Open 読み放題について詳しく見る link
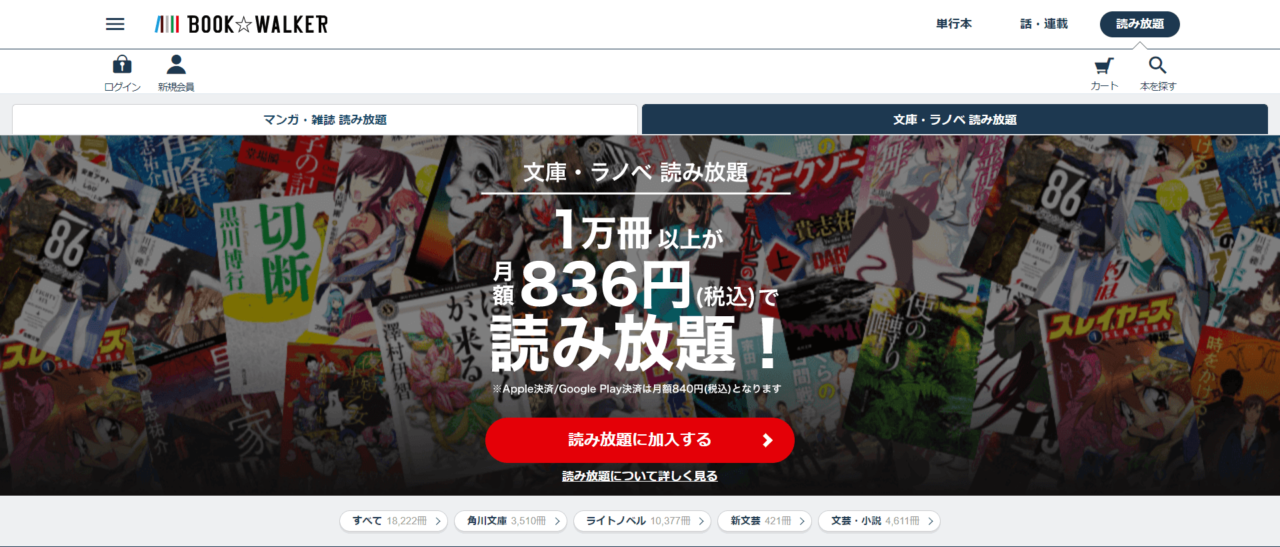Screen dimensions: 1280x547 [640, 476]
